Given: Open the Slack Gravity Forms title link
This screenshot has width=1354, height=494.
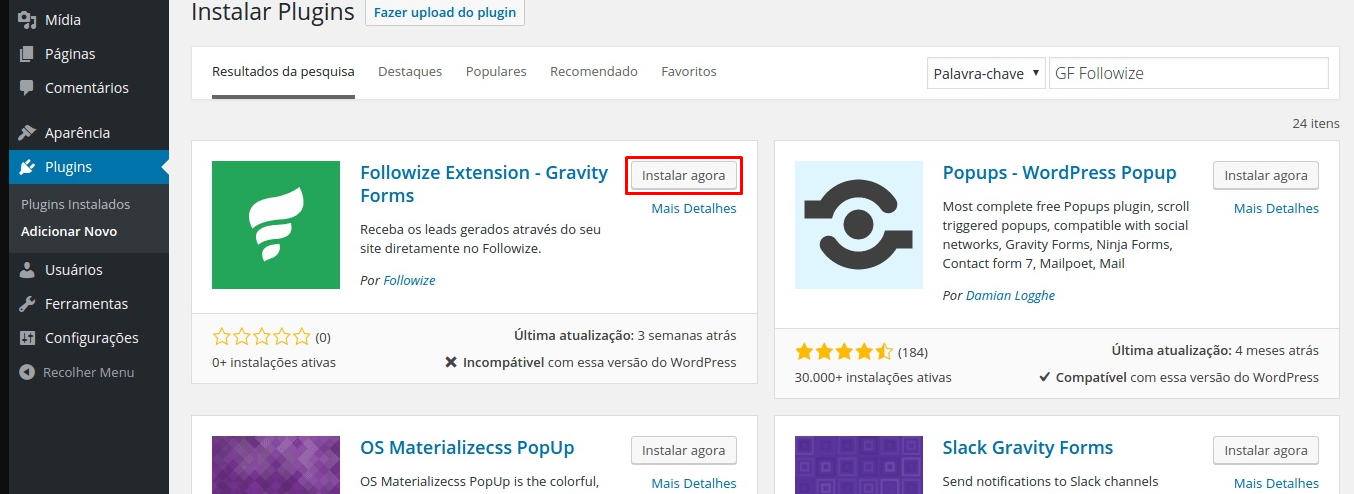Looking at the screenshot, I should tap(1028, 447).
